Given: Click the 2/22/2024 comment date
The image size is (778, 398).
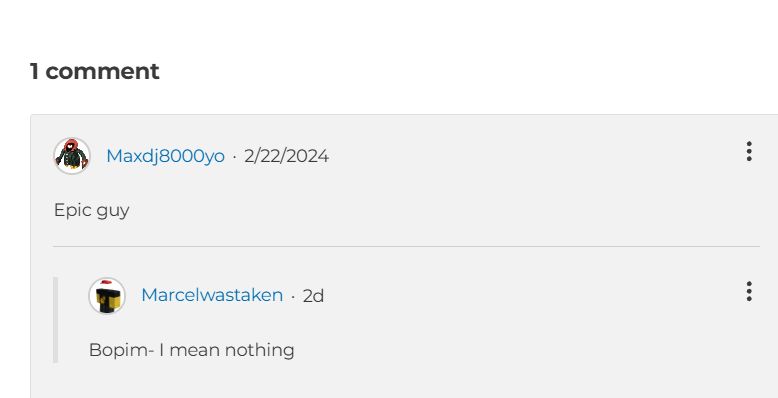Looking at the screenshot, I should point(286,156).
